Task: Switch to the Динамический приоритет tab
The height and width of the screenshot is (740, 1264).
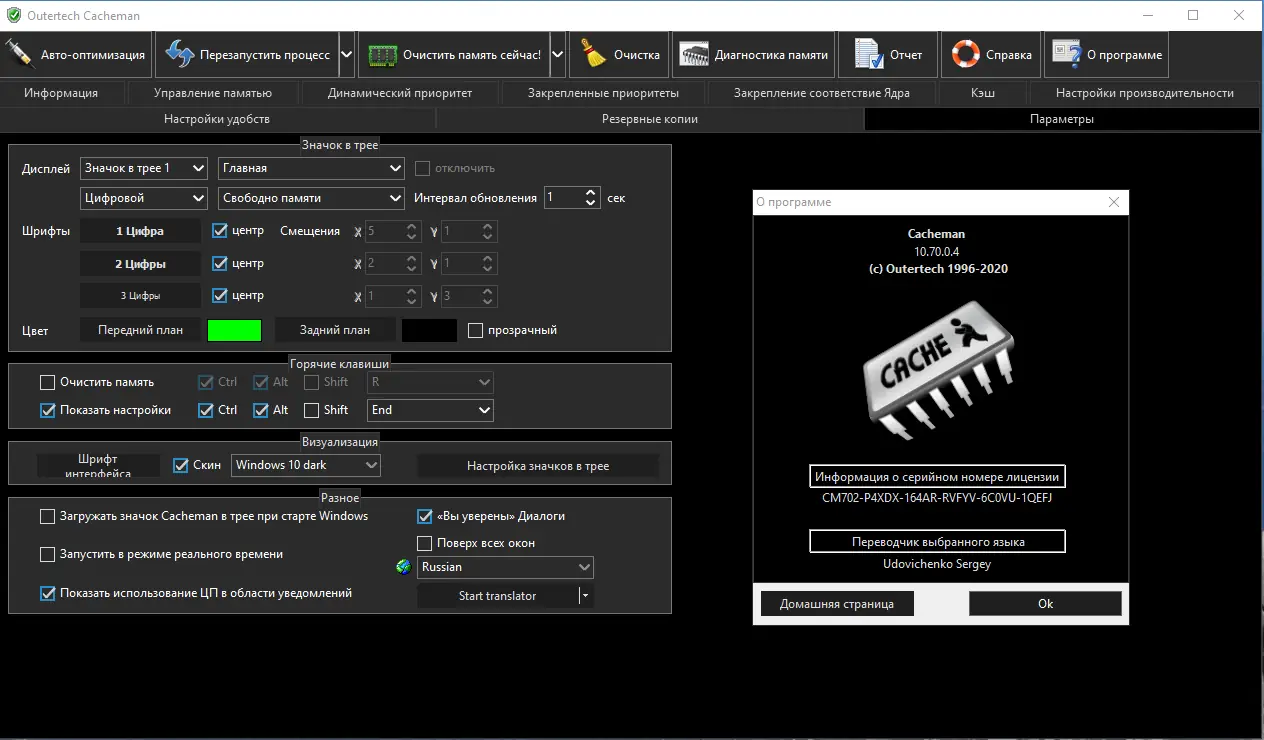Action: 400,93
